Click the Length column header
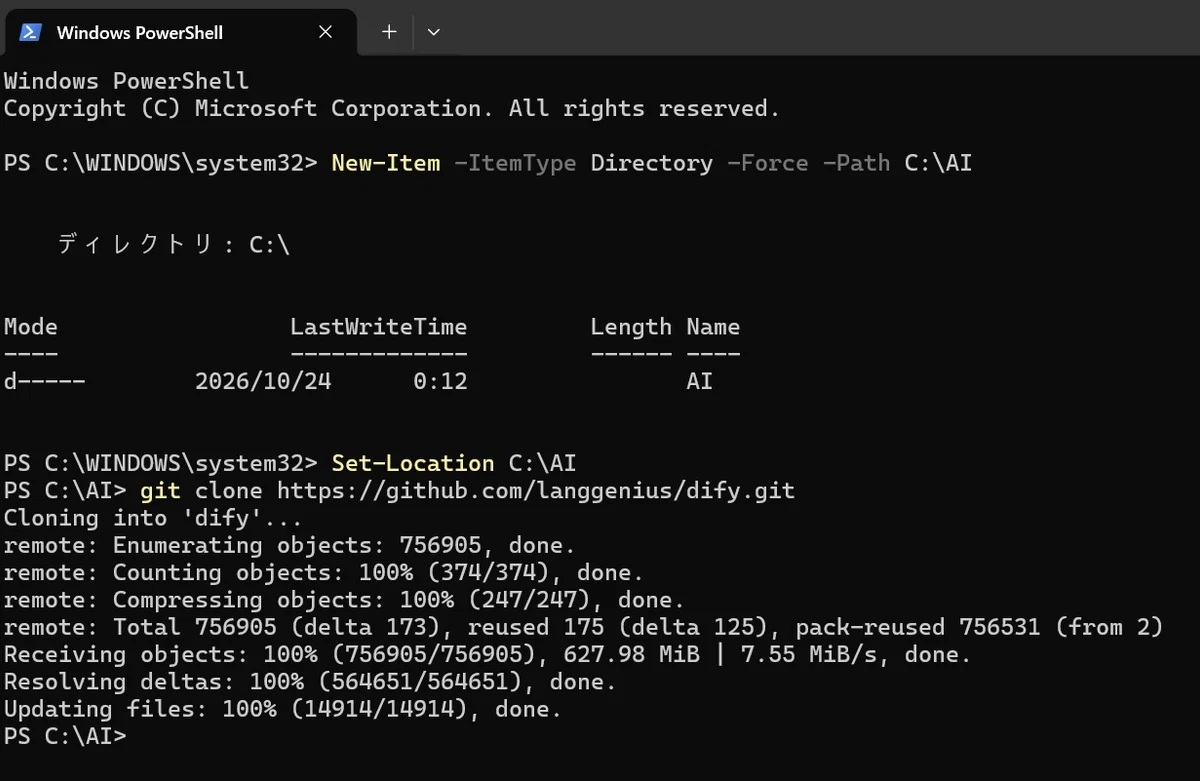The height and width of the screenshot is (781, 1200). pyautogui.click(x=631, y=327)
